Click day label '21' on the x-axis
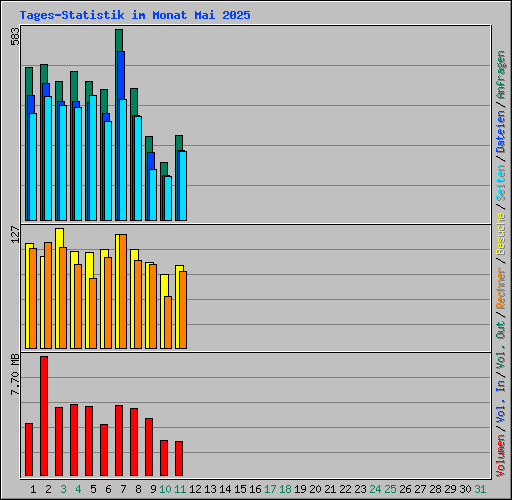Image resolution: width=512 pixels, height=500 pixels. (x=330, y=489)
